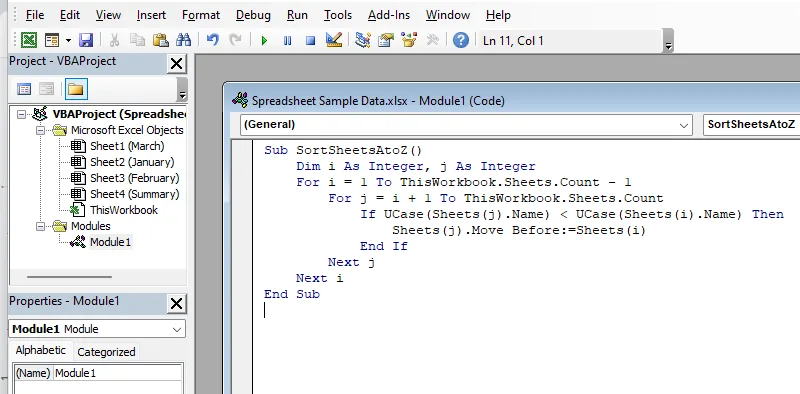Select Sheet3 (February) in the project tree

135,178
